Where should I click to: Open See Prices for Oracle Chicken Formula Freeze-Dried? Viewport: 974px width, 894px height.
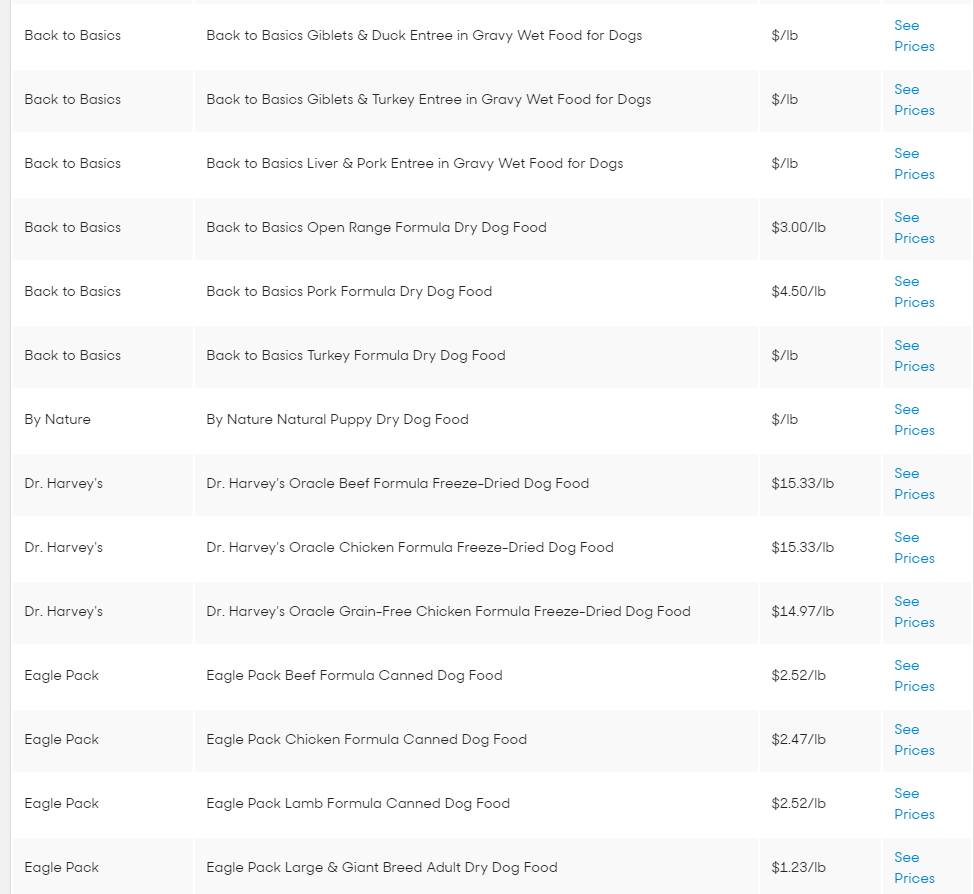tap(914, 548)
